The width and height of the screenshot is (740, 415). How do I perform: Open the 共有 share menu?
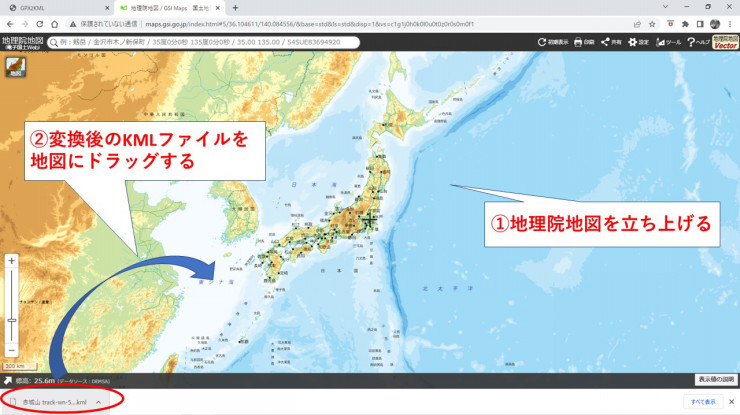click(x=611, y=42)
